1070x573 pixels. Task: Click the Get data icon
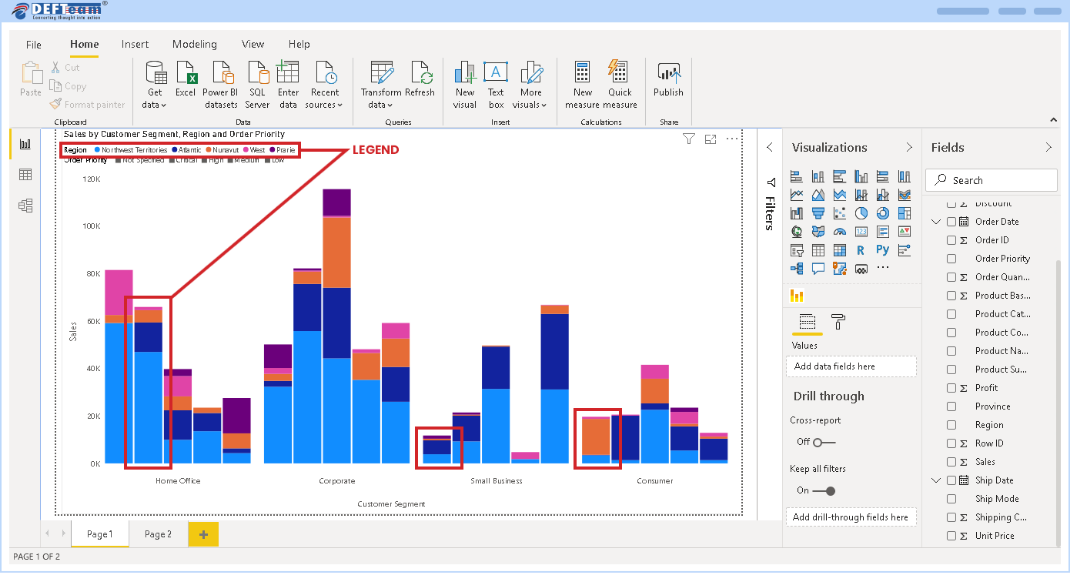[x=155, y=74]
